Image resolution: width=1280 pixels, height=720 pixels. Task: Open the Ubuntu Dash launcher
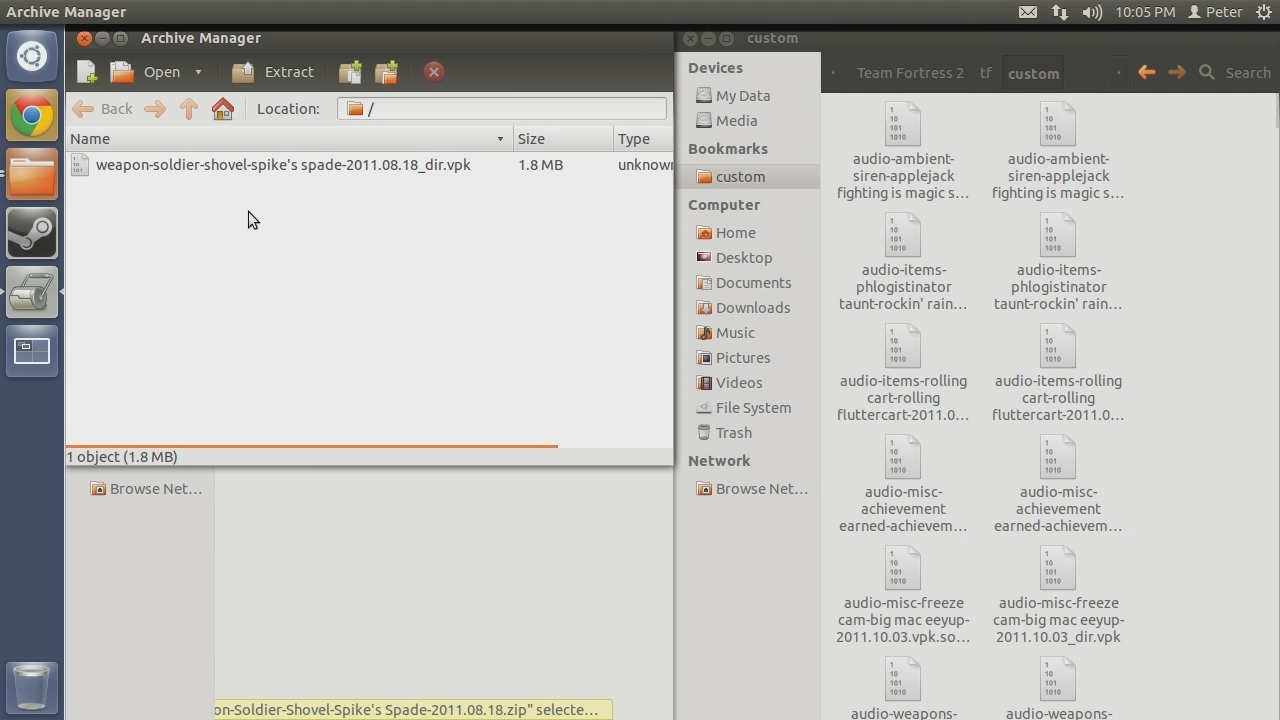click(x=32, y=56)
